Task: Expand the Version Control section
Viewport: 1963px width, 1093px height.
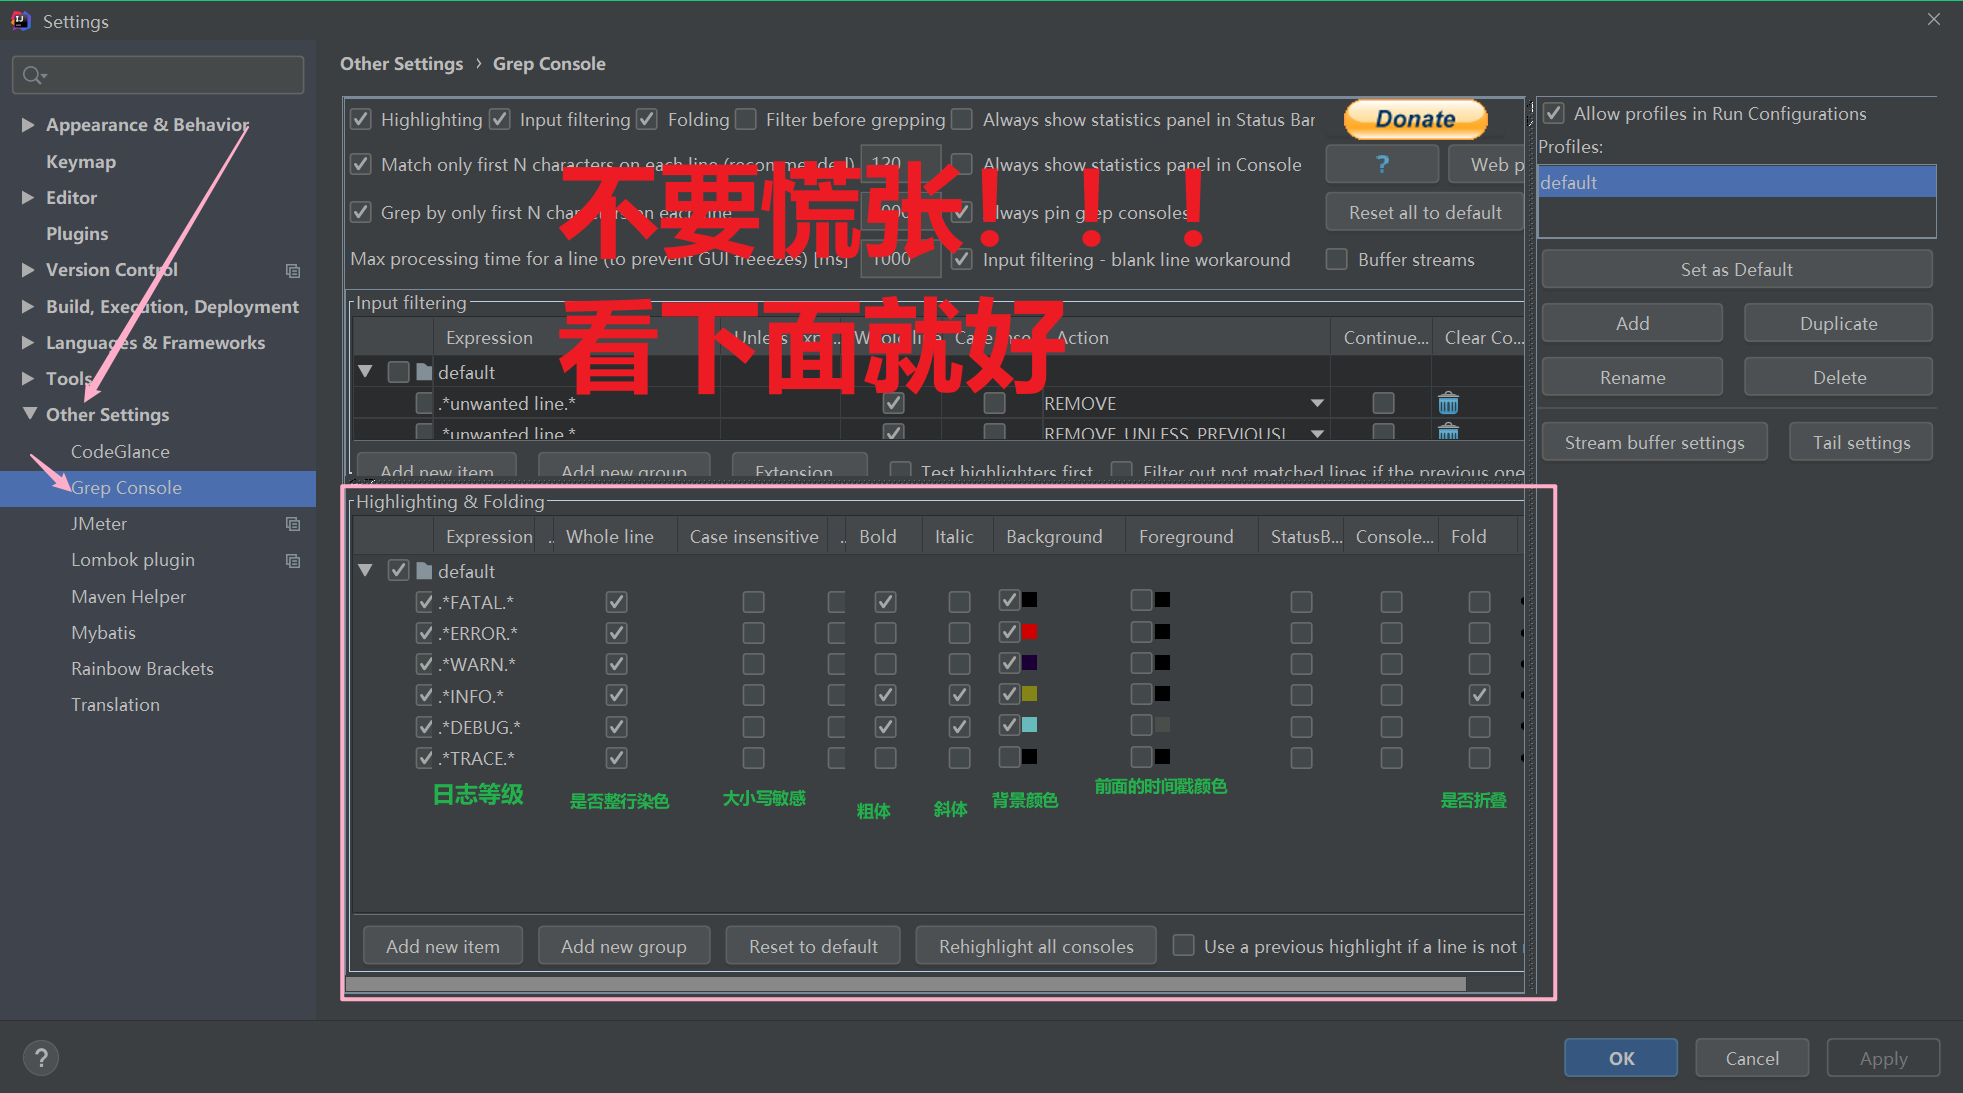Action: click(x=28, y=270)
